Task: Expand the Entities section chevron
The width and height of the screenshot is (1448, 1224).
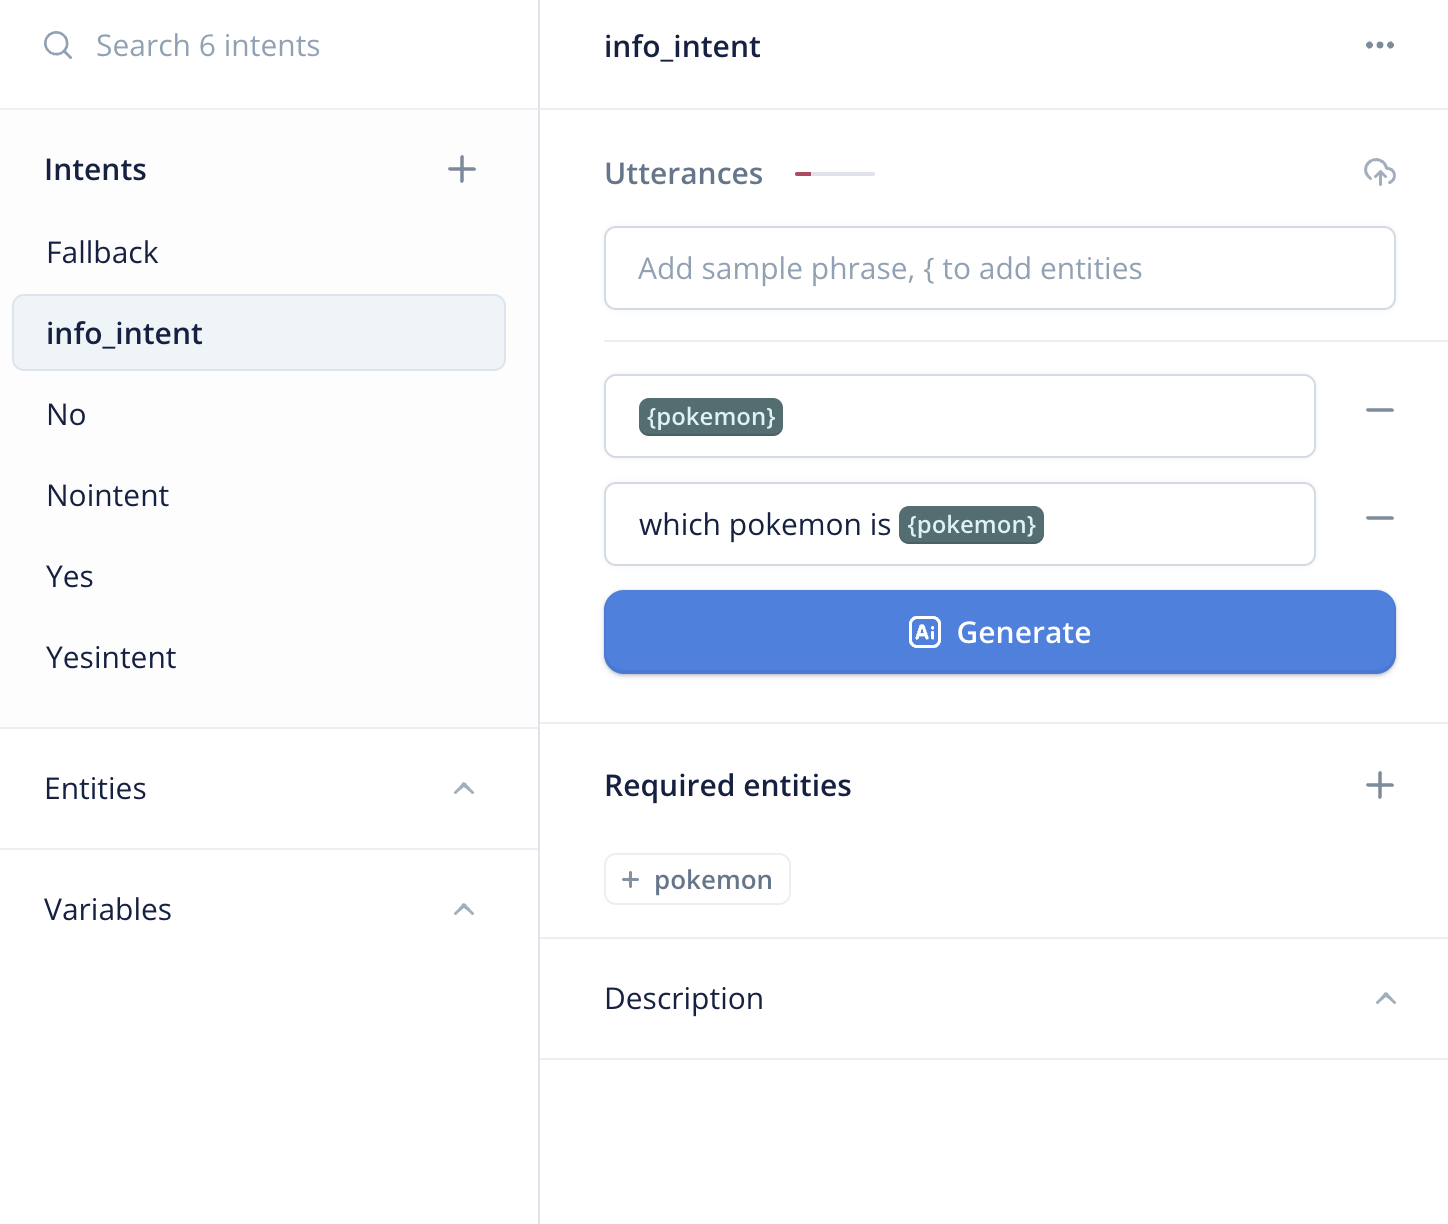Action: click(463, 789)
